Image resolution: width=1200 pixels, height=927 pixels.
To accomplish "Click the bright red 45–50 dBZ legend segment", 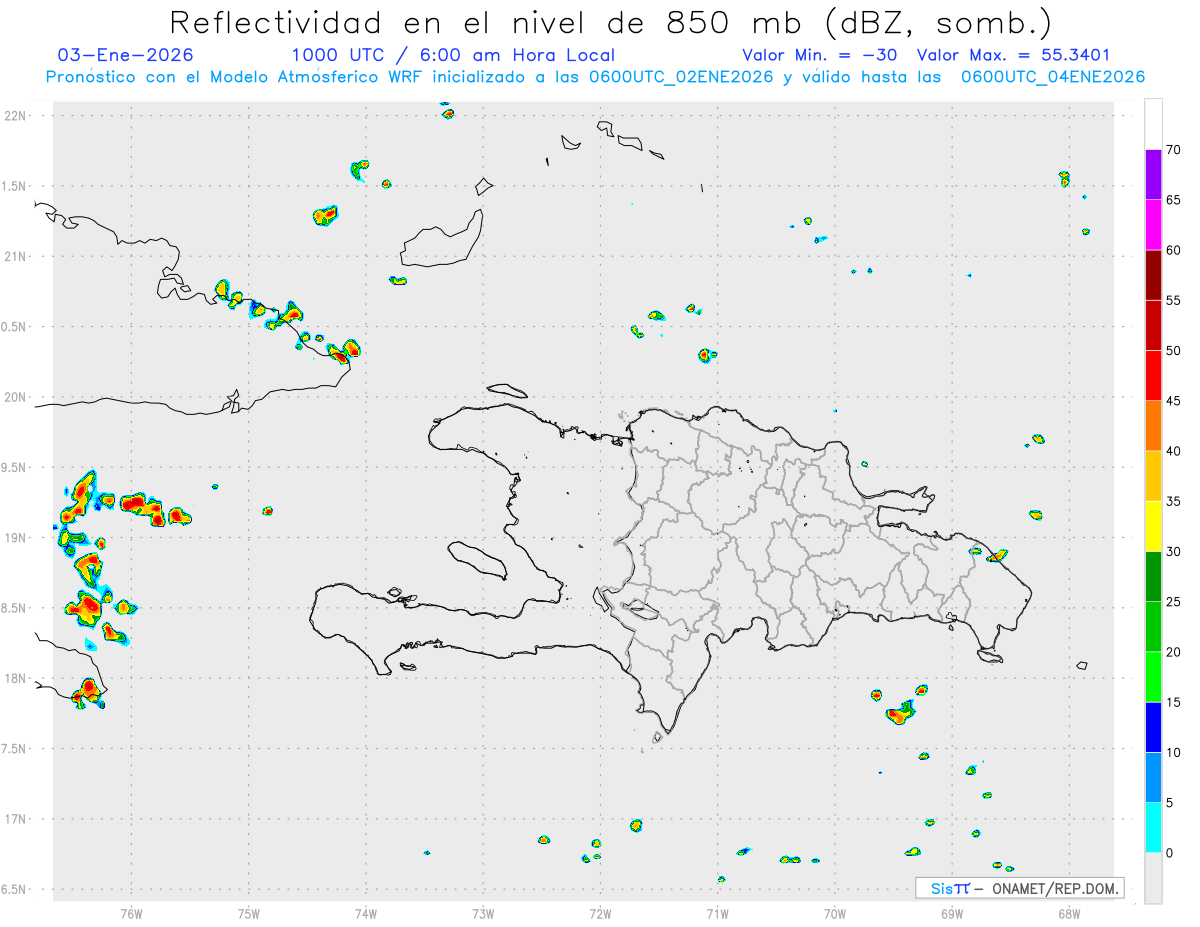I will click(x=1153, y=375).
